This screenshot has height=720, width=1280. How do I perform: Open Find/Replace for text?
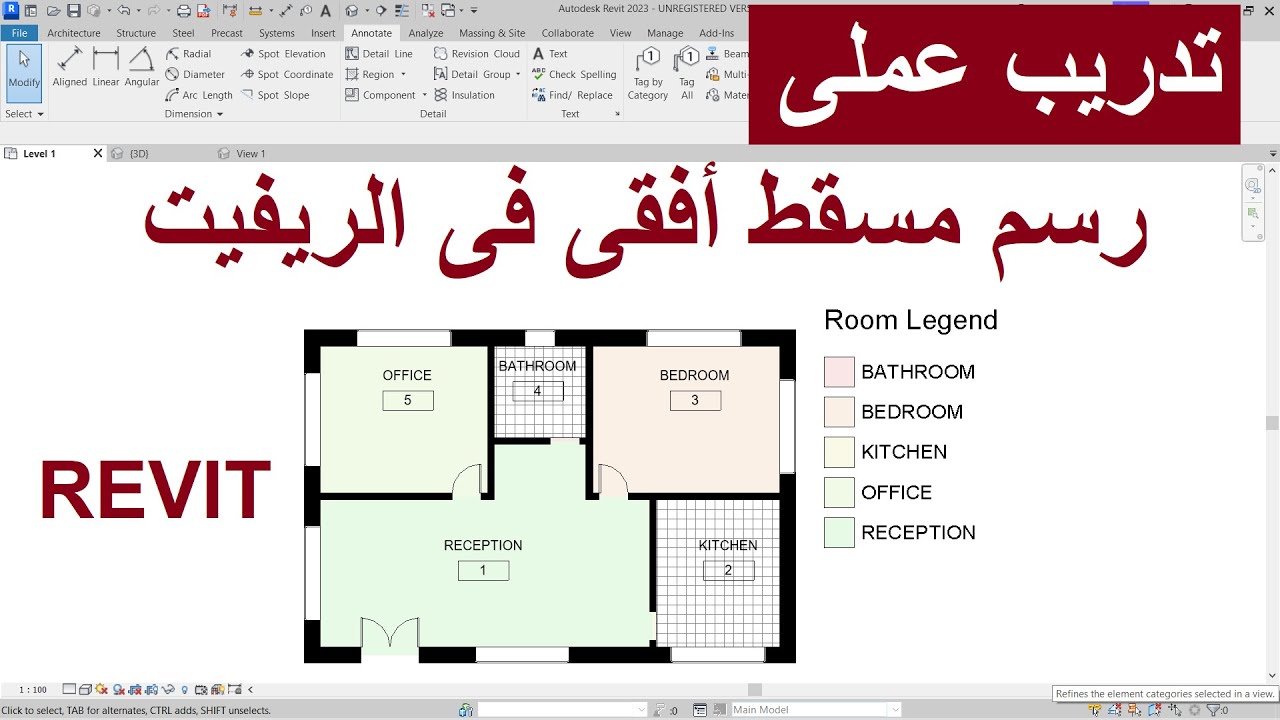[x=572, y=95]
